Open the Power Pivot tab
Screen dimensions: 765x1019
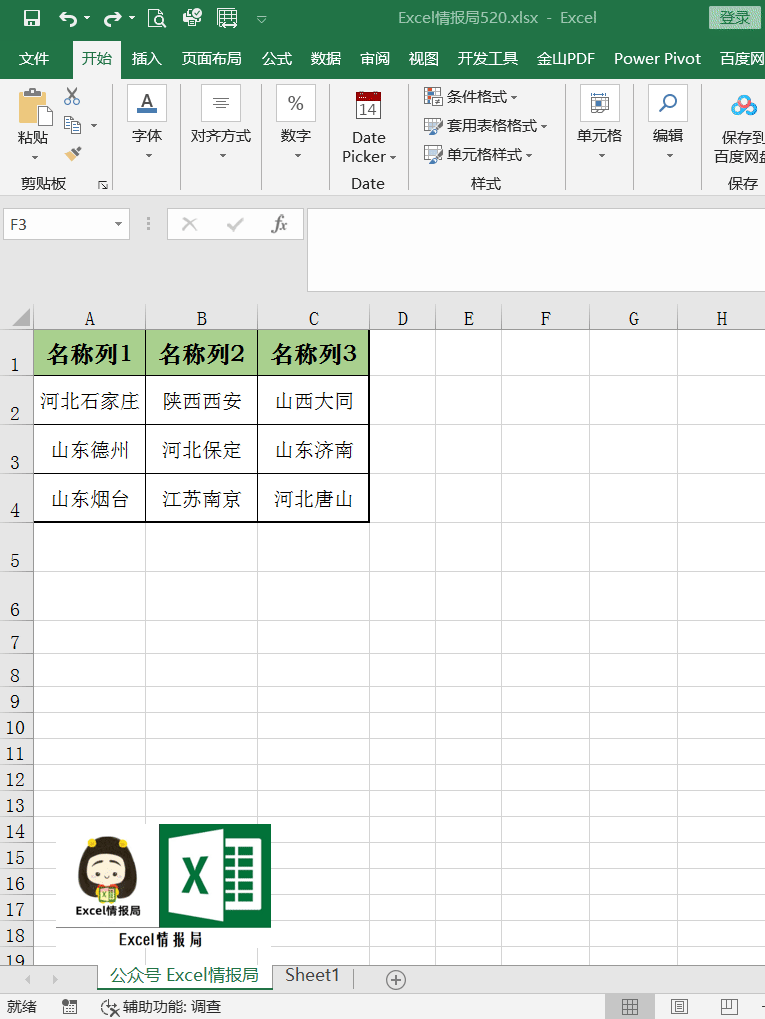(x=657, y=59)
